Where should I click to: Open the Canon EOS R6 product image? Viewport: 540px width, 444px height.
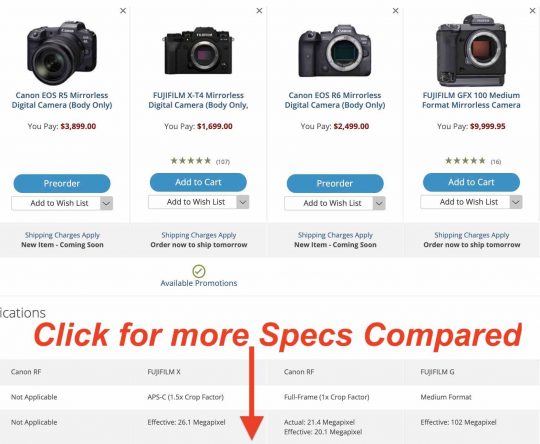[x=335, y=51]
